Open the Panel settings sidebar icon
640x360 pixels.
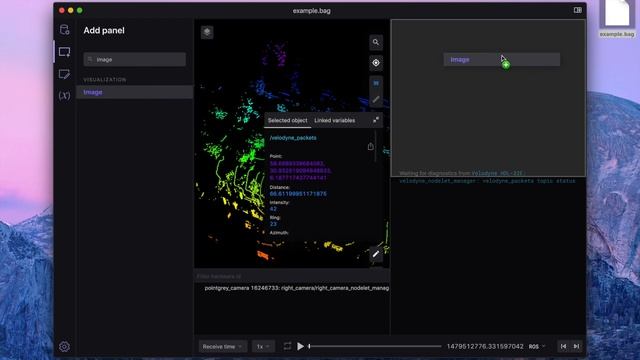click(x=64, y=74)
